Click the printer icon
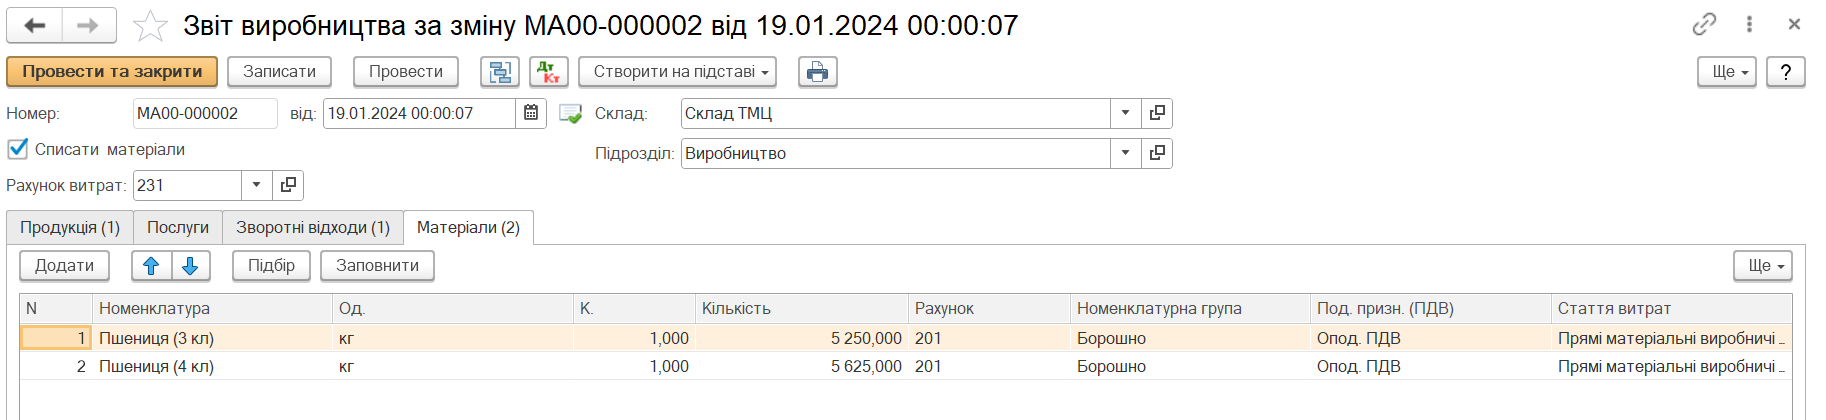Image resolution: width=1826 pixels, height=420 pixels. point(817,72)
